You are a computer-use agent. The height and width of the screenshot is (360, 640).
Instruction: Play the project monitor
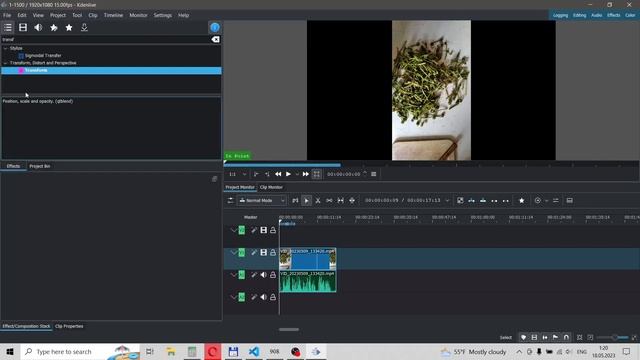(288, 174)
